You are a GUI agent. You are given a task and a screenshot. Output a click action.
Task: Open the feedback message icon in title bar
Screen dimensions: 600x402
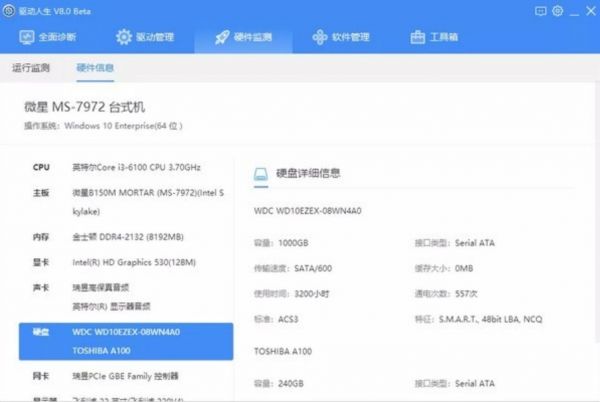coord(540,11)
